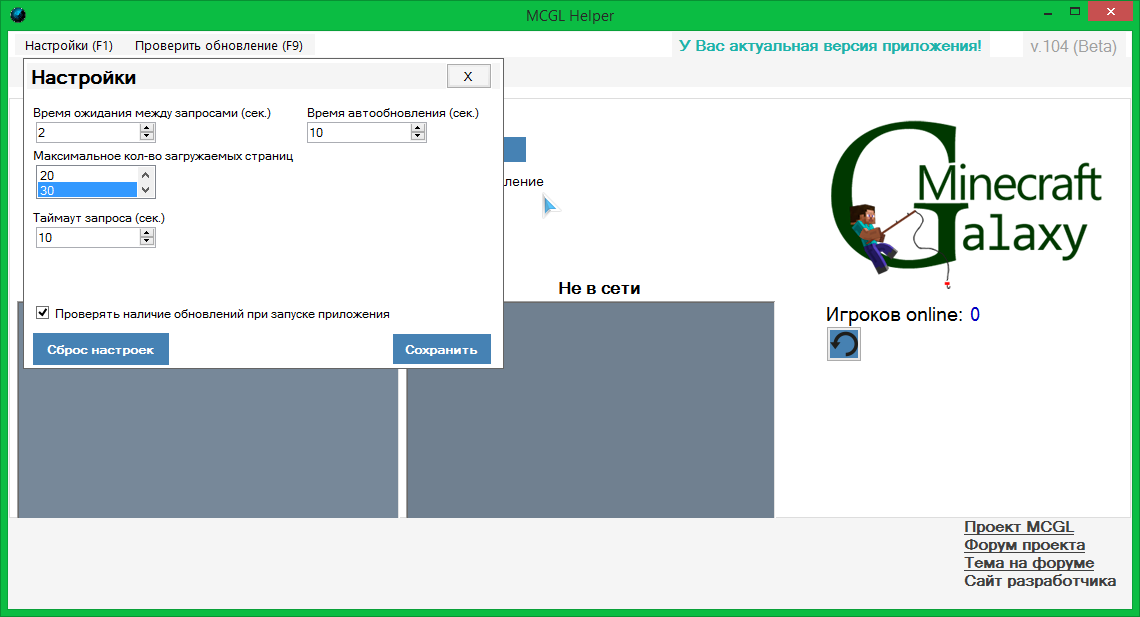Open the Форум проекта link
This screenshot has width=1140, height=617.
point(1024,545)
